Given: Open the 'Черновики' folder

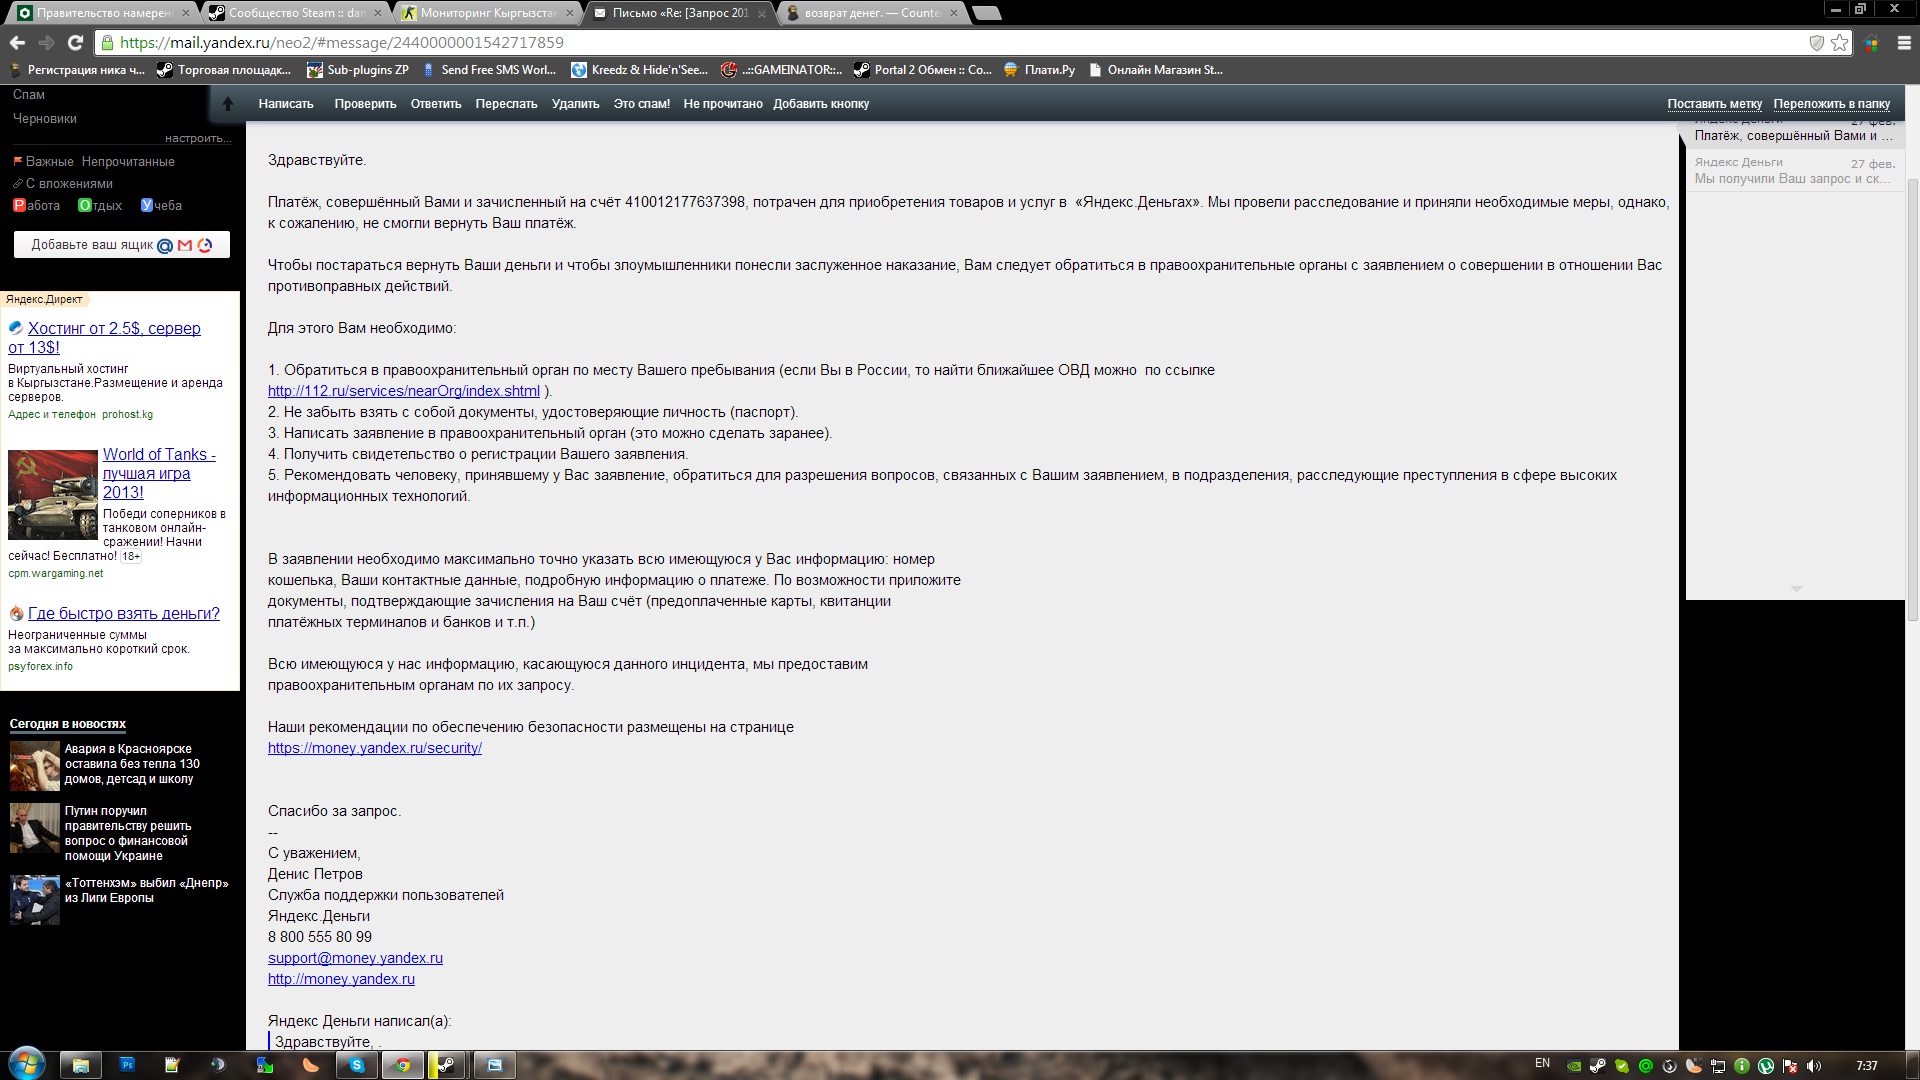Looking at the screenshot, I should [45, 119].
